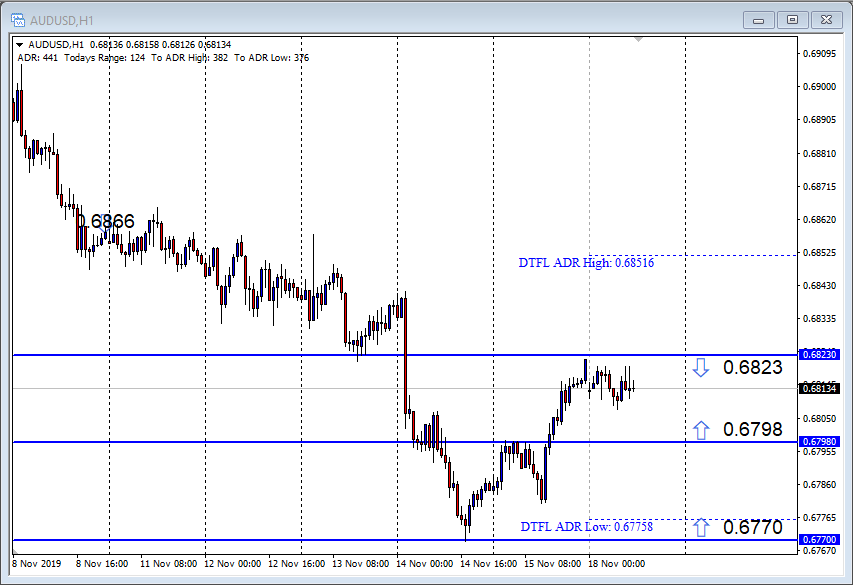Click the up arrow next to 0.6770
The height and width of the screenshot is (585, 853).
click(x=701, y=527)
